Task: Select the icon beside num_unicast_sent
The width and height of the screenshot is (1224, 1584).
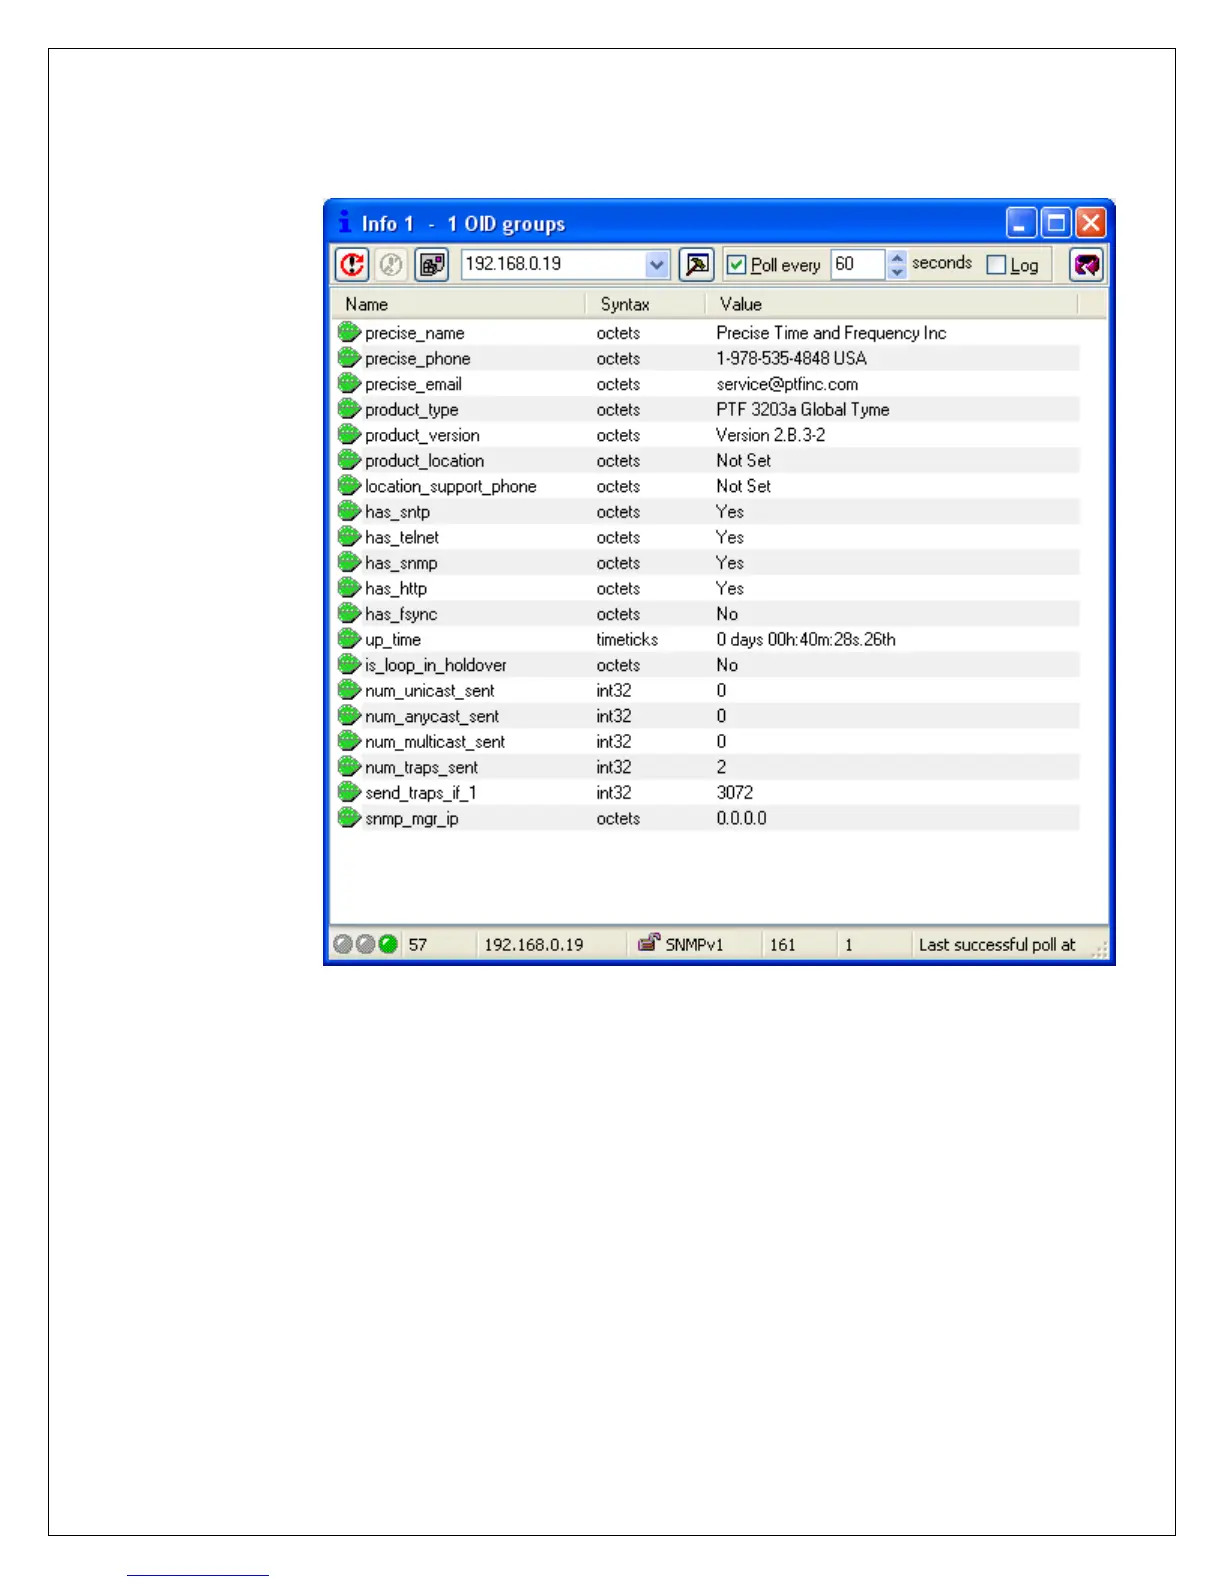Action: [x=349, y=690]
